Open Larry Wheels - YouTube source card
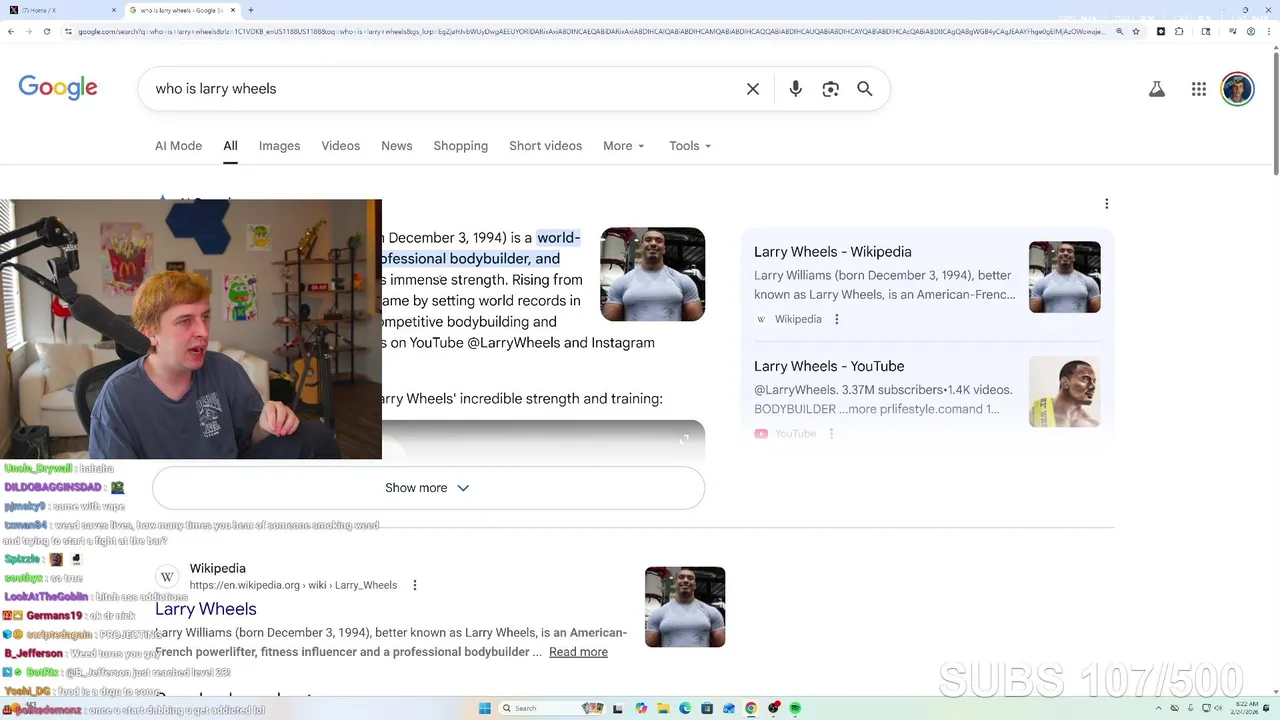This screenshot has height=720, width=1280. (829, 366)
